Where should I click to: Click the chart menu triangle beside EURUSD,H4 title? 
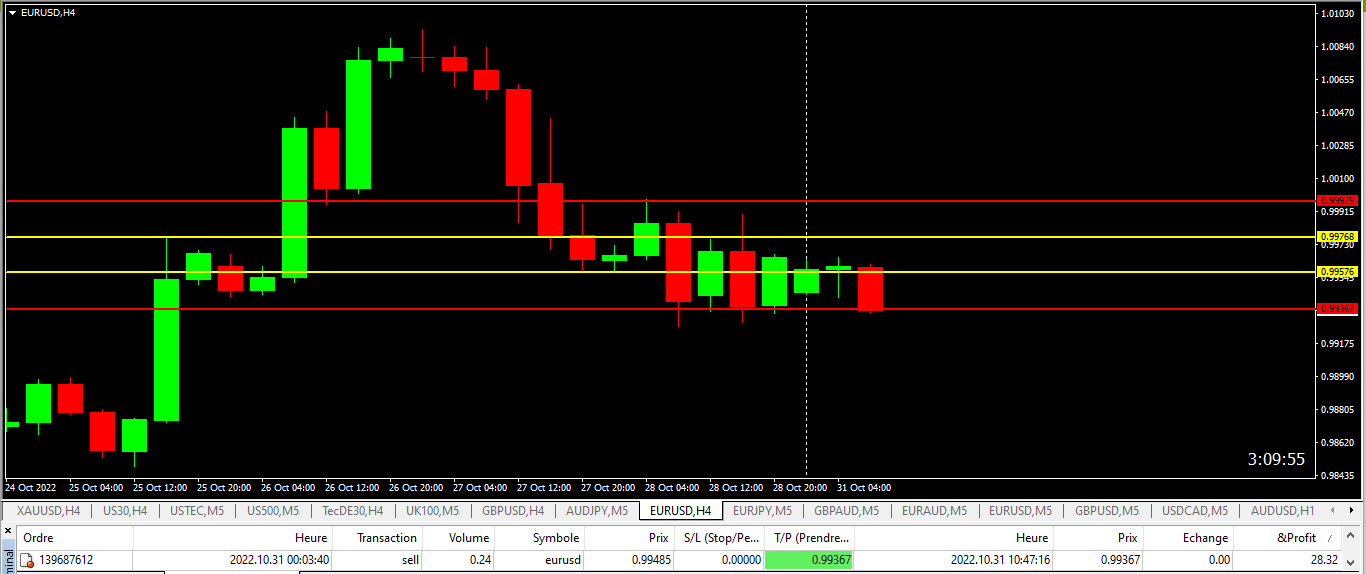12,12
